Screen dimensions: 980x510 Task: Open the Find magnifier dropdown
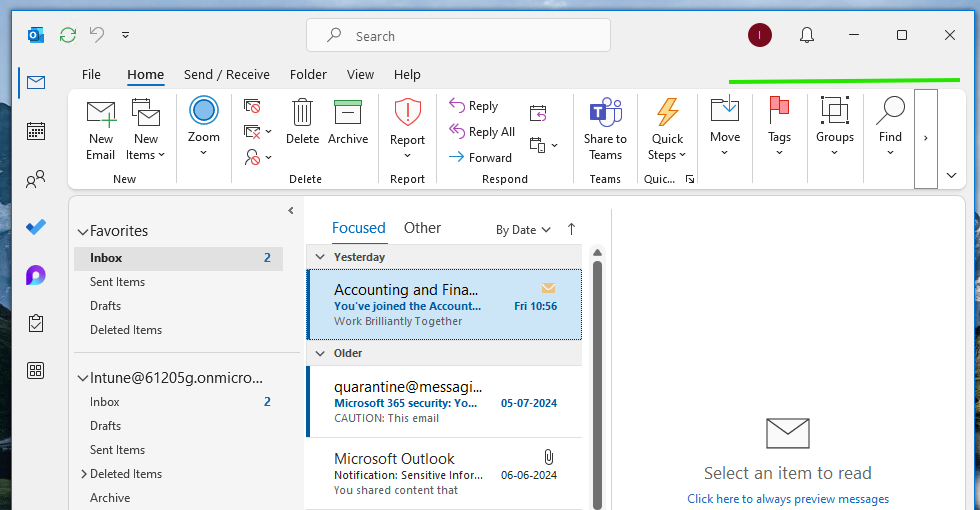point(890,126)
